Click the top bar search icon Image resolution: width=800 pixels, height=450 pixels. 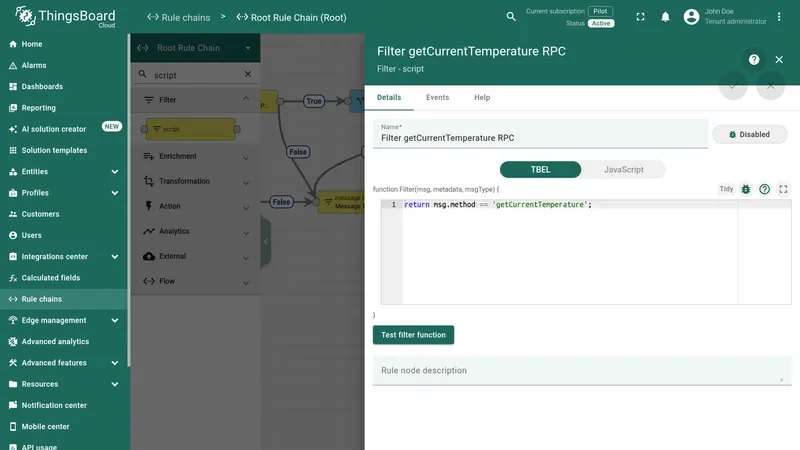coord(511,17)
